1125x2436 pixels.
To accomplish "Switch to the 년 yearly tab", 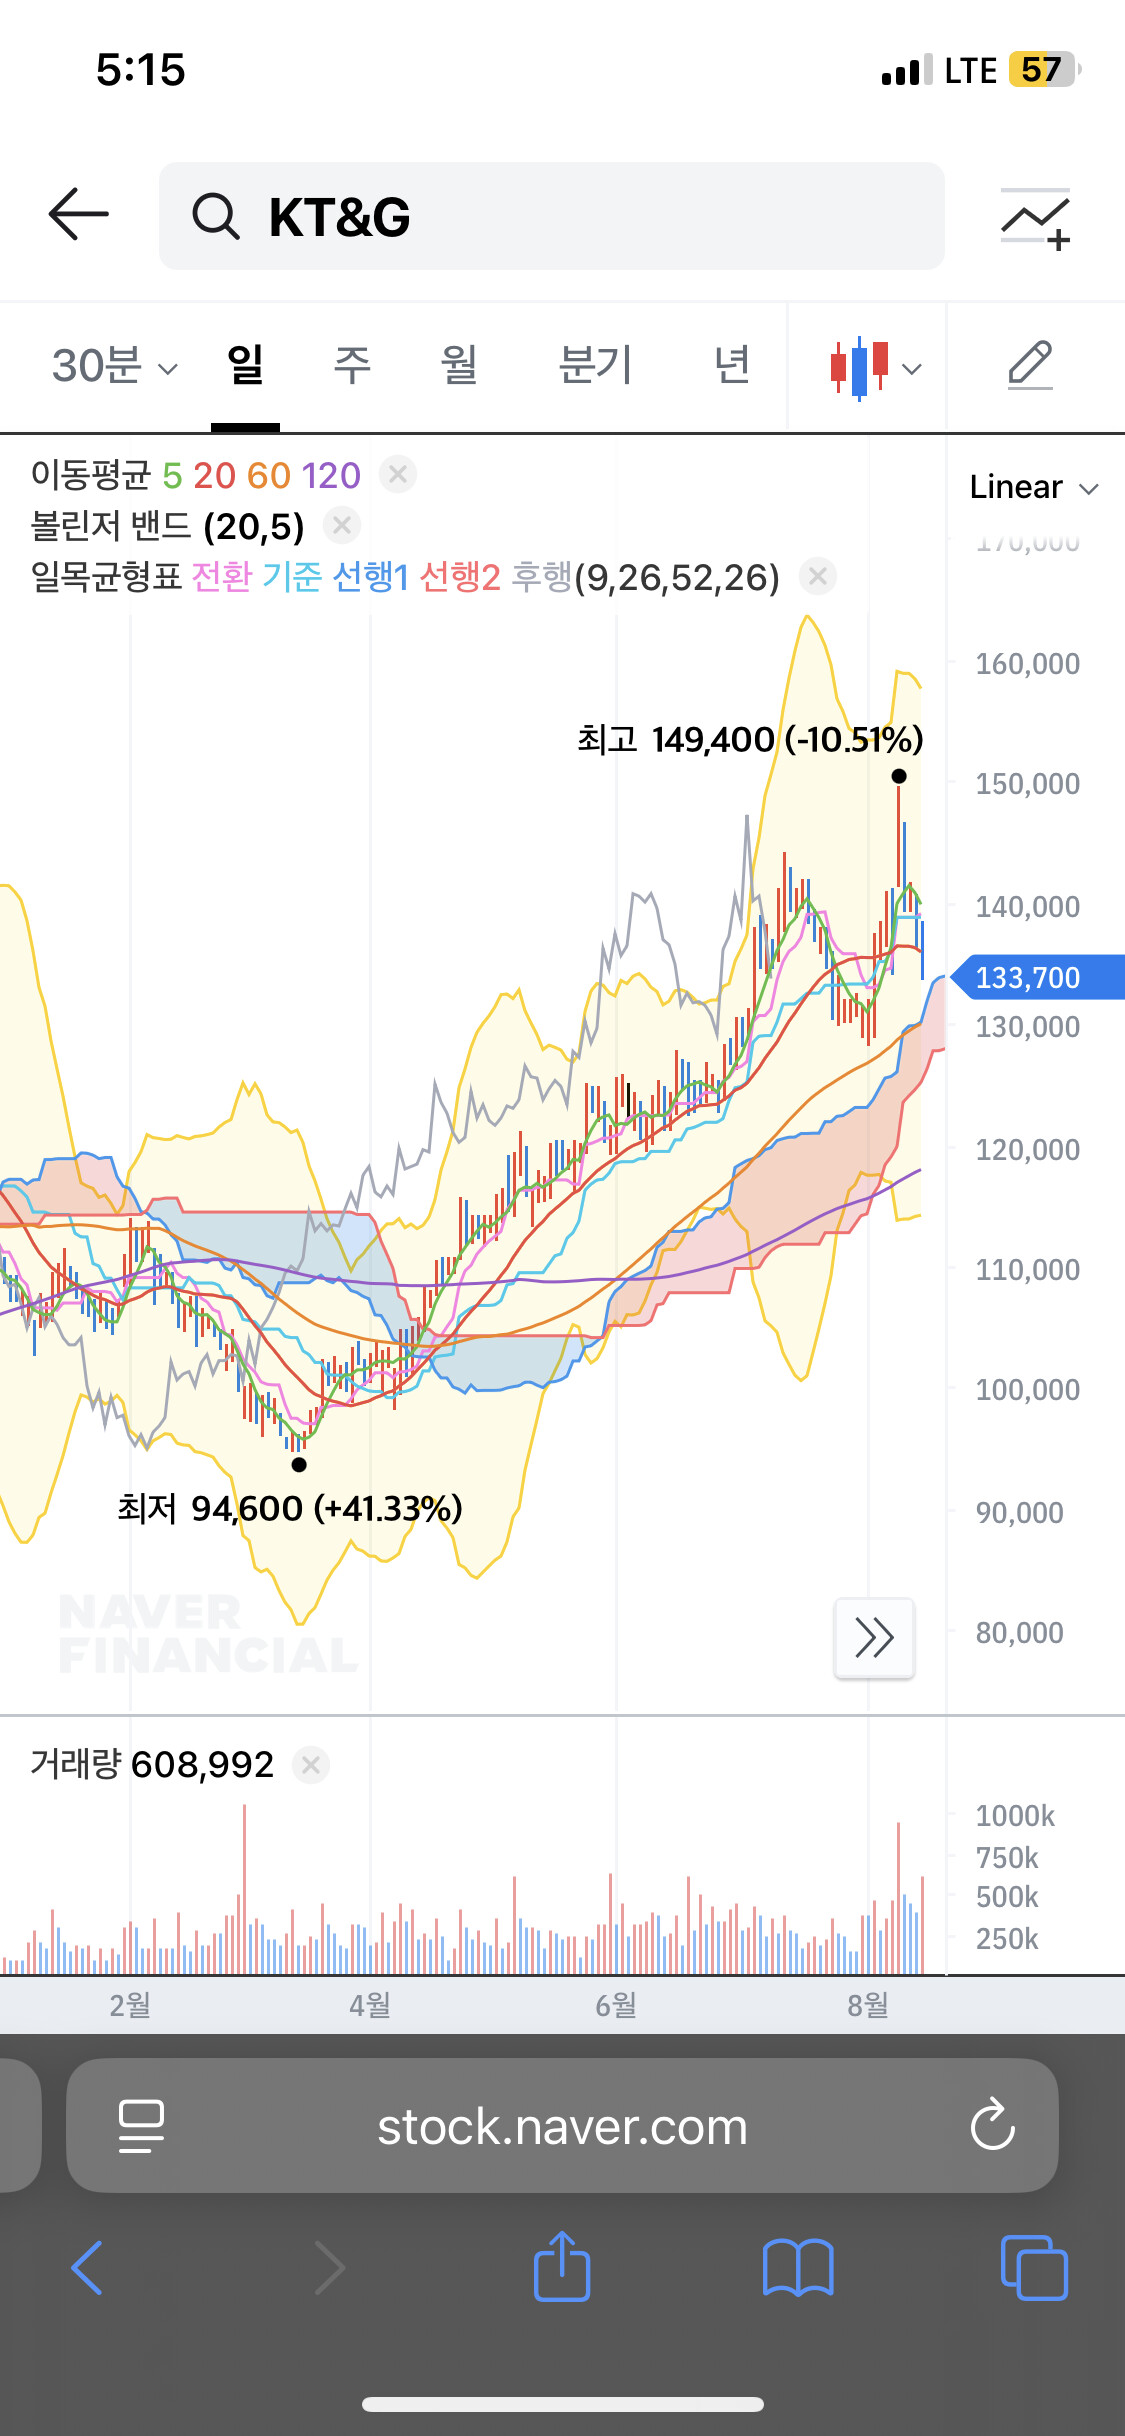I will pyautogui.click(x=732, y=365).
